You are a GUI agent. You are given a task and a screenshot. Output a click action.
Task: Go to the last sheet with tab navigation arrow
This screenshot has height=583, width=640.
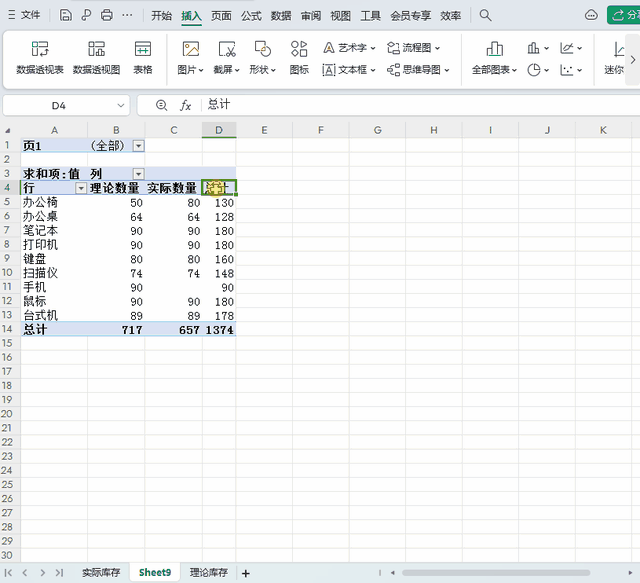pos(59,573)
